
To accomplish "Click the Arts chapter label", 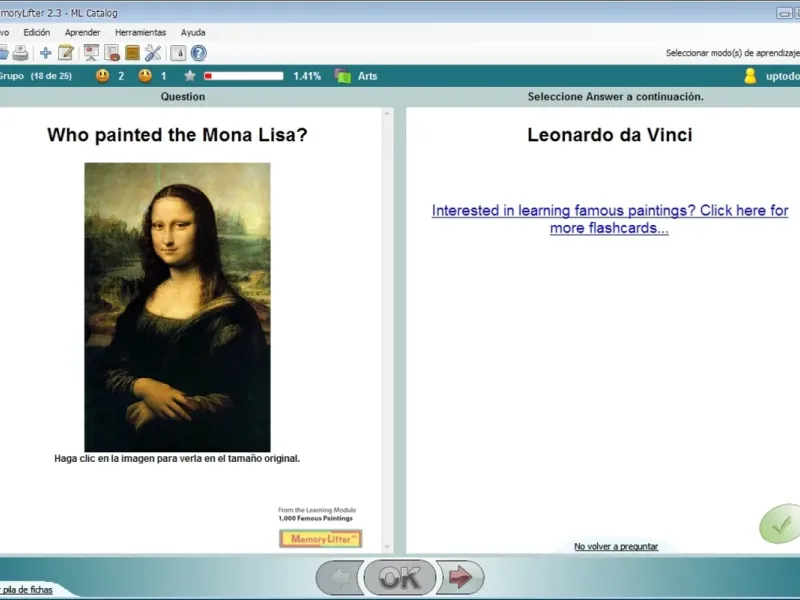I will (x=367, y=76).
